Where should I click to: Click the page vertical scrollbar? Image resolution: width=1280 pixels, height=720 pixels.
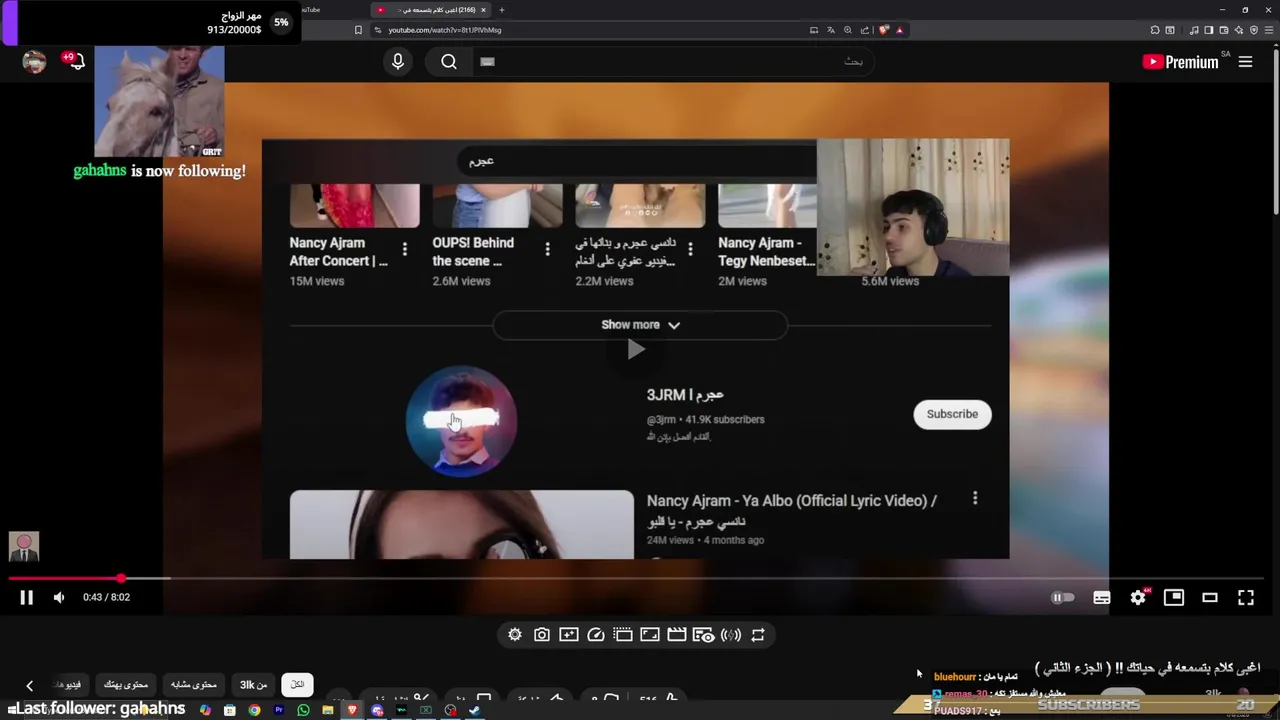1275,130
